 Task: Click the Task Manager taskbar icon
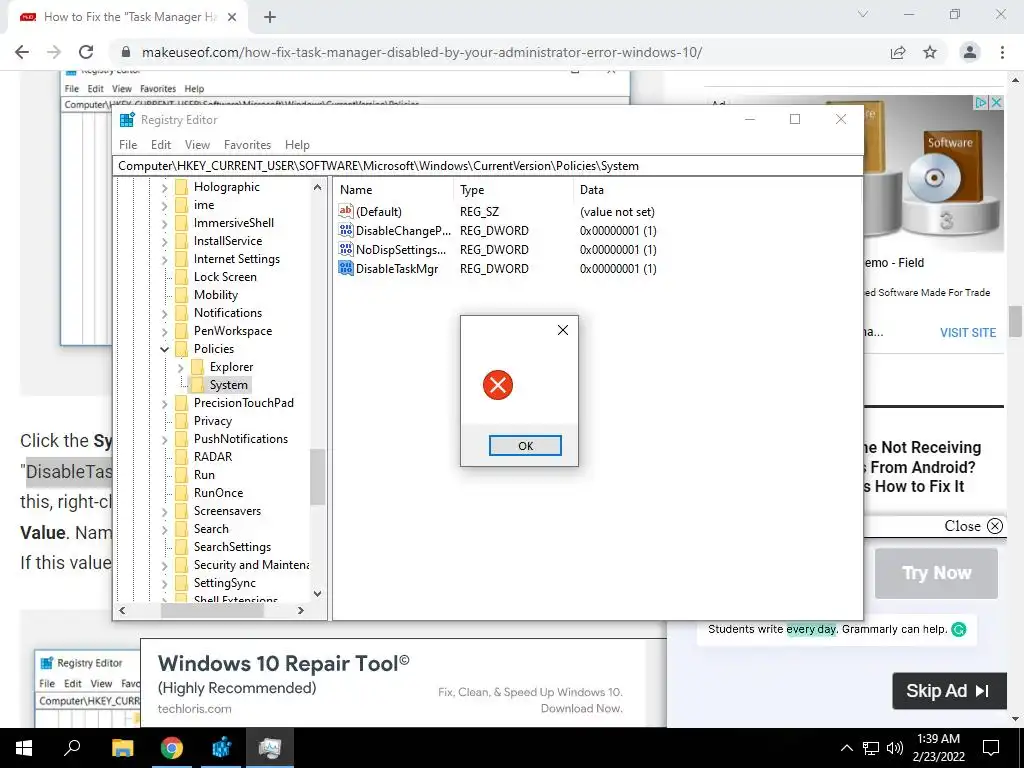tap(270, 747)
